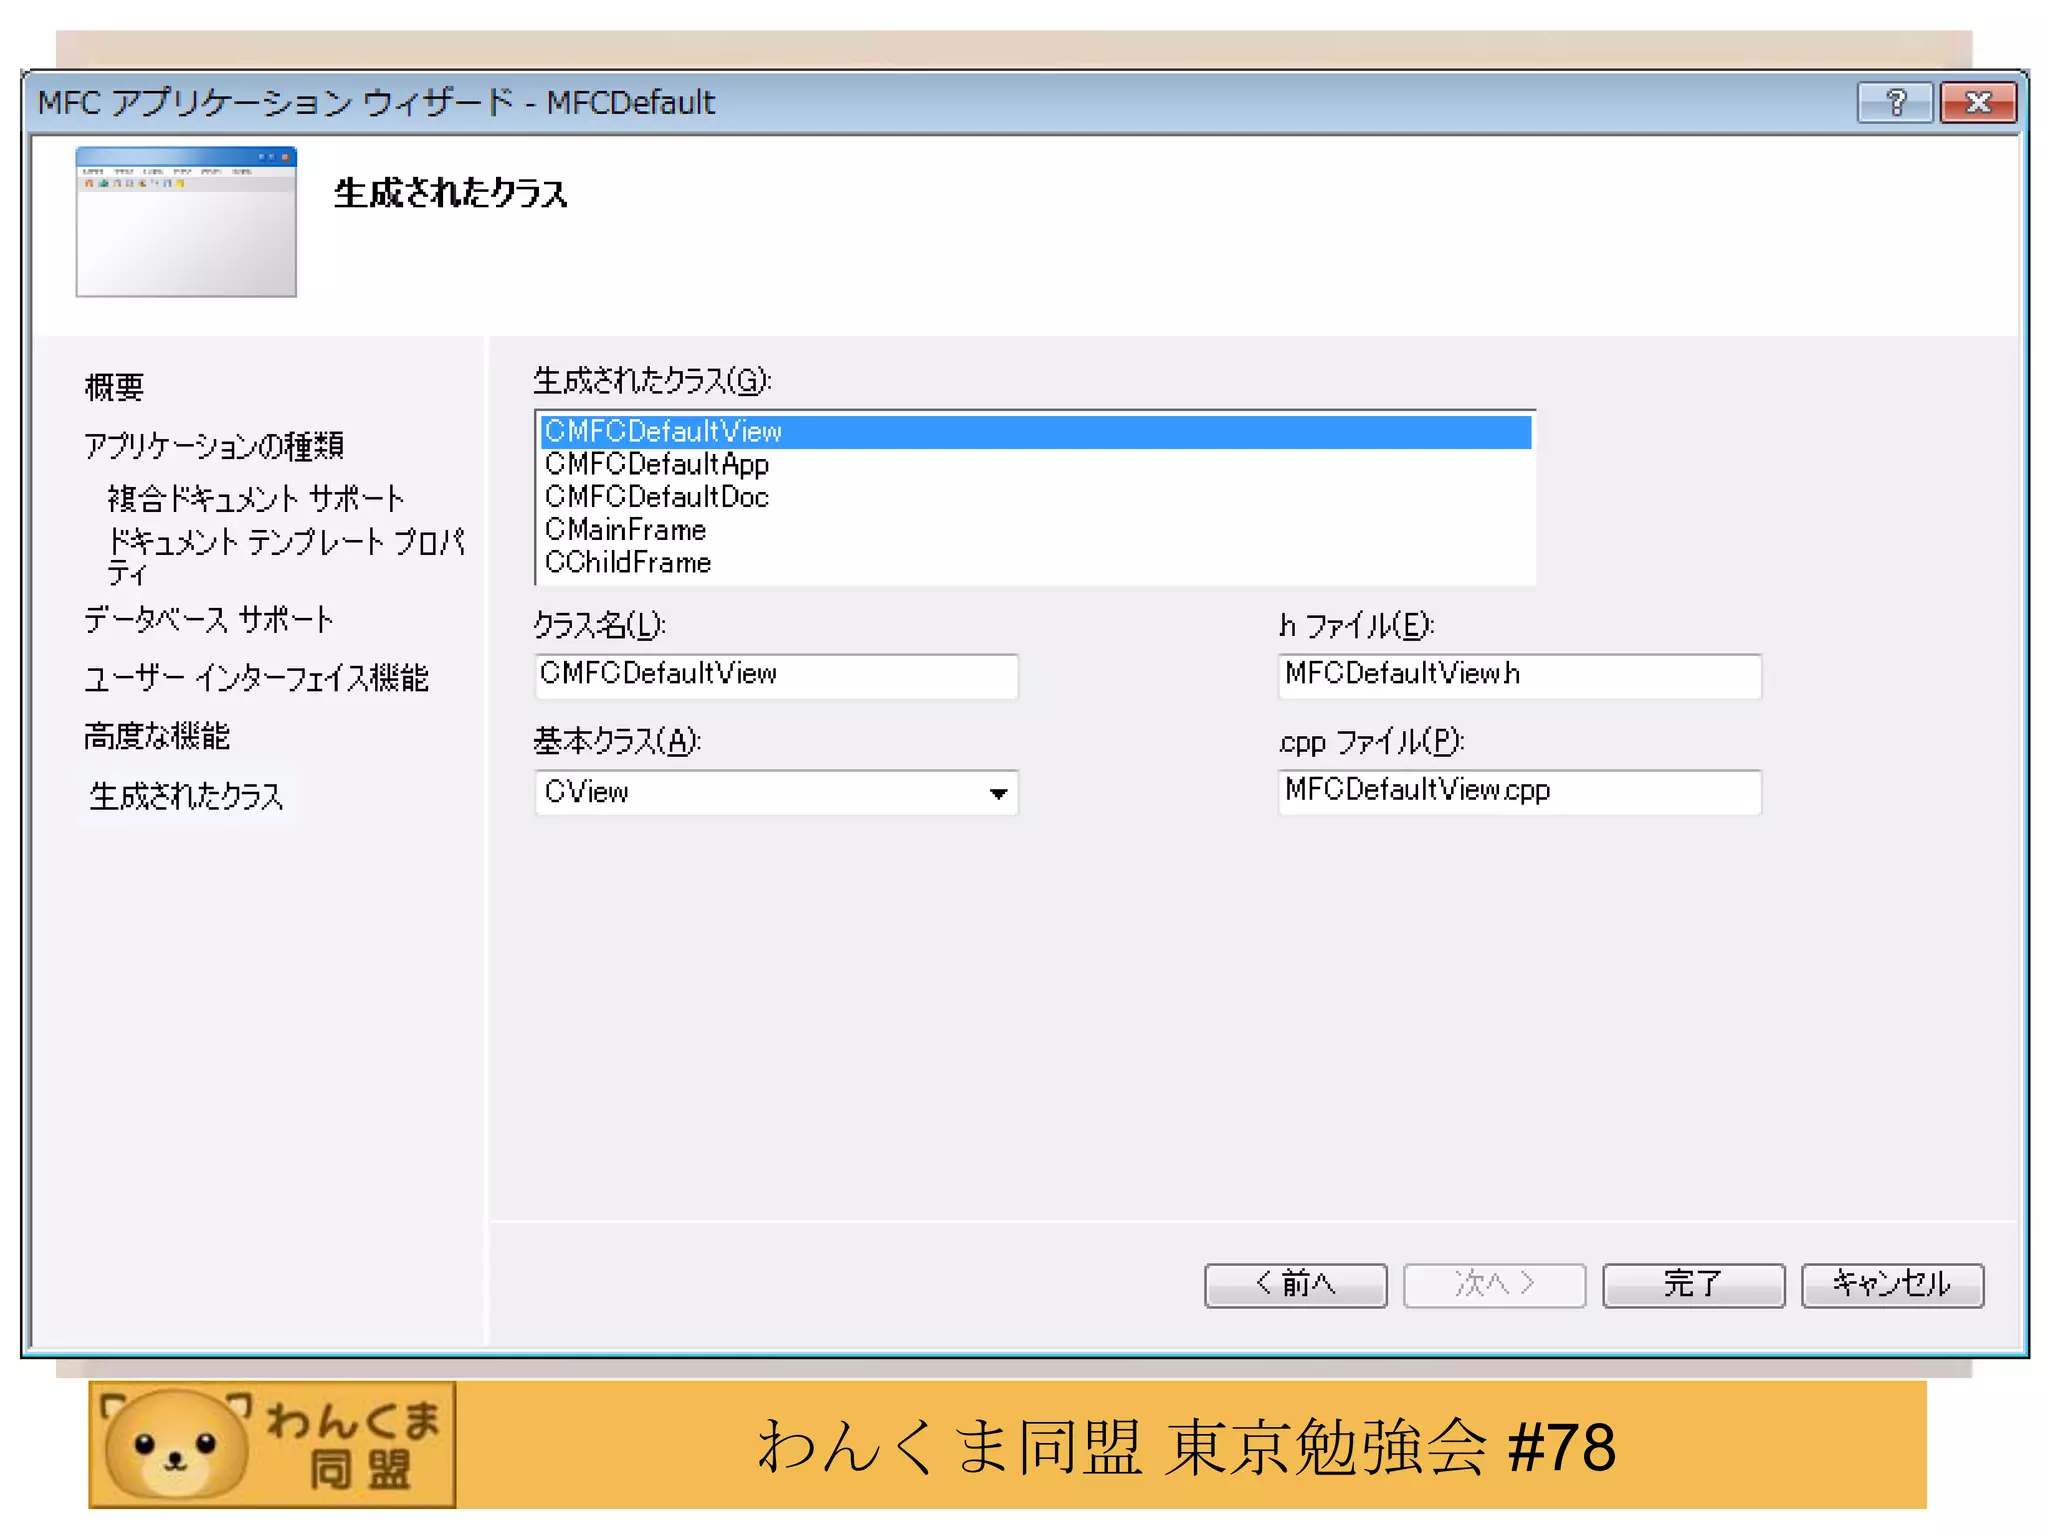Select CMFCDefaultApp in the class list
The image size is (2048, 1536).
pyautogui.click(x=657, y=465)
